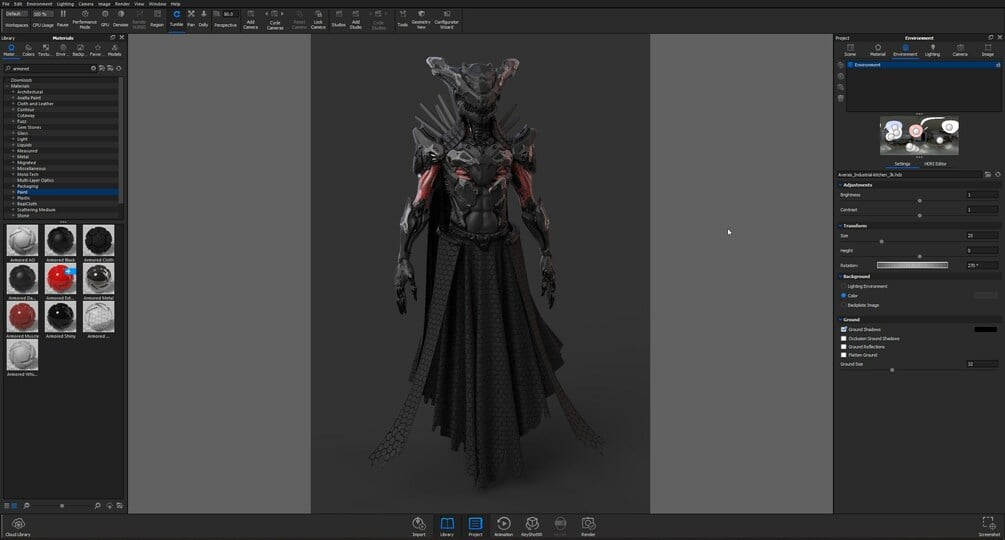Open the Lighting menu in menu bar
The height and width of the screenshot is (540, 1005).
[x=65, y=4]
